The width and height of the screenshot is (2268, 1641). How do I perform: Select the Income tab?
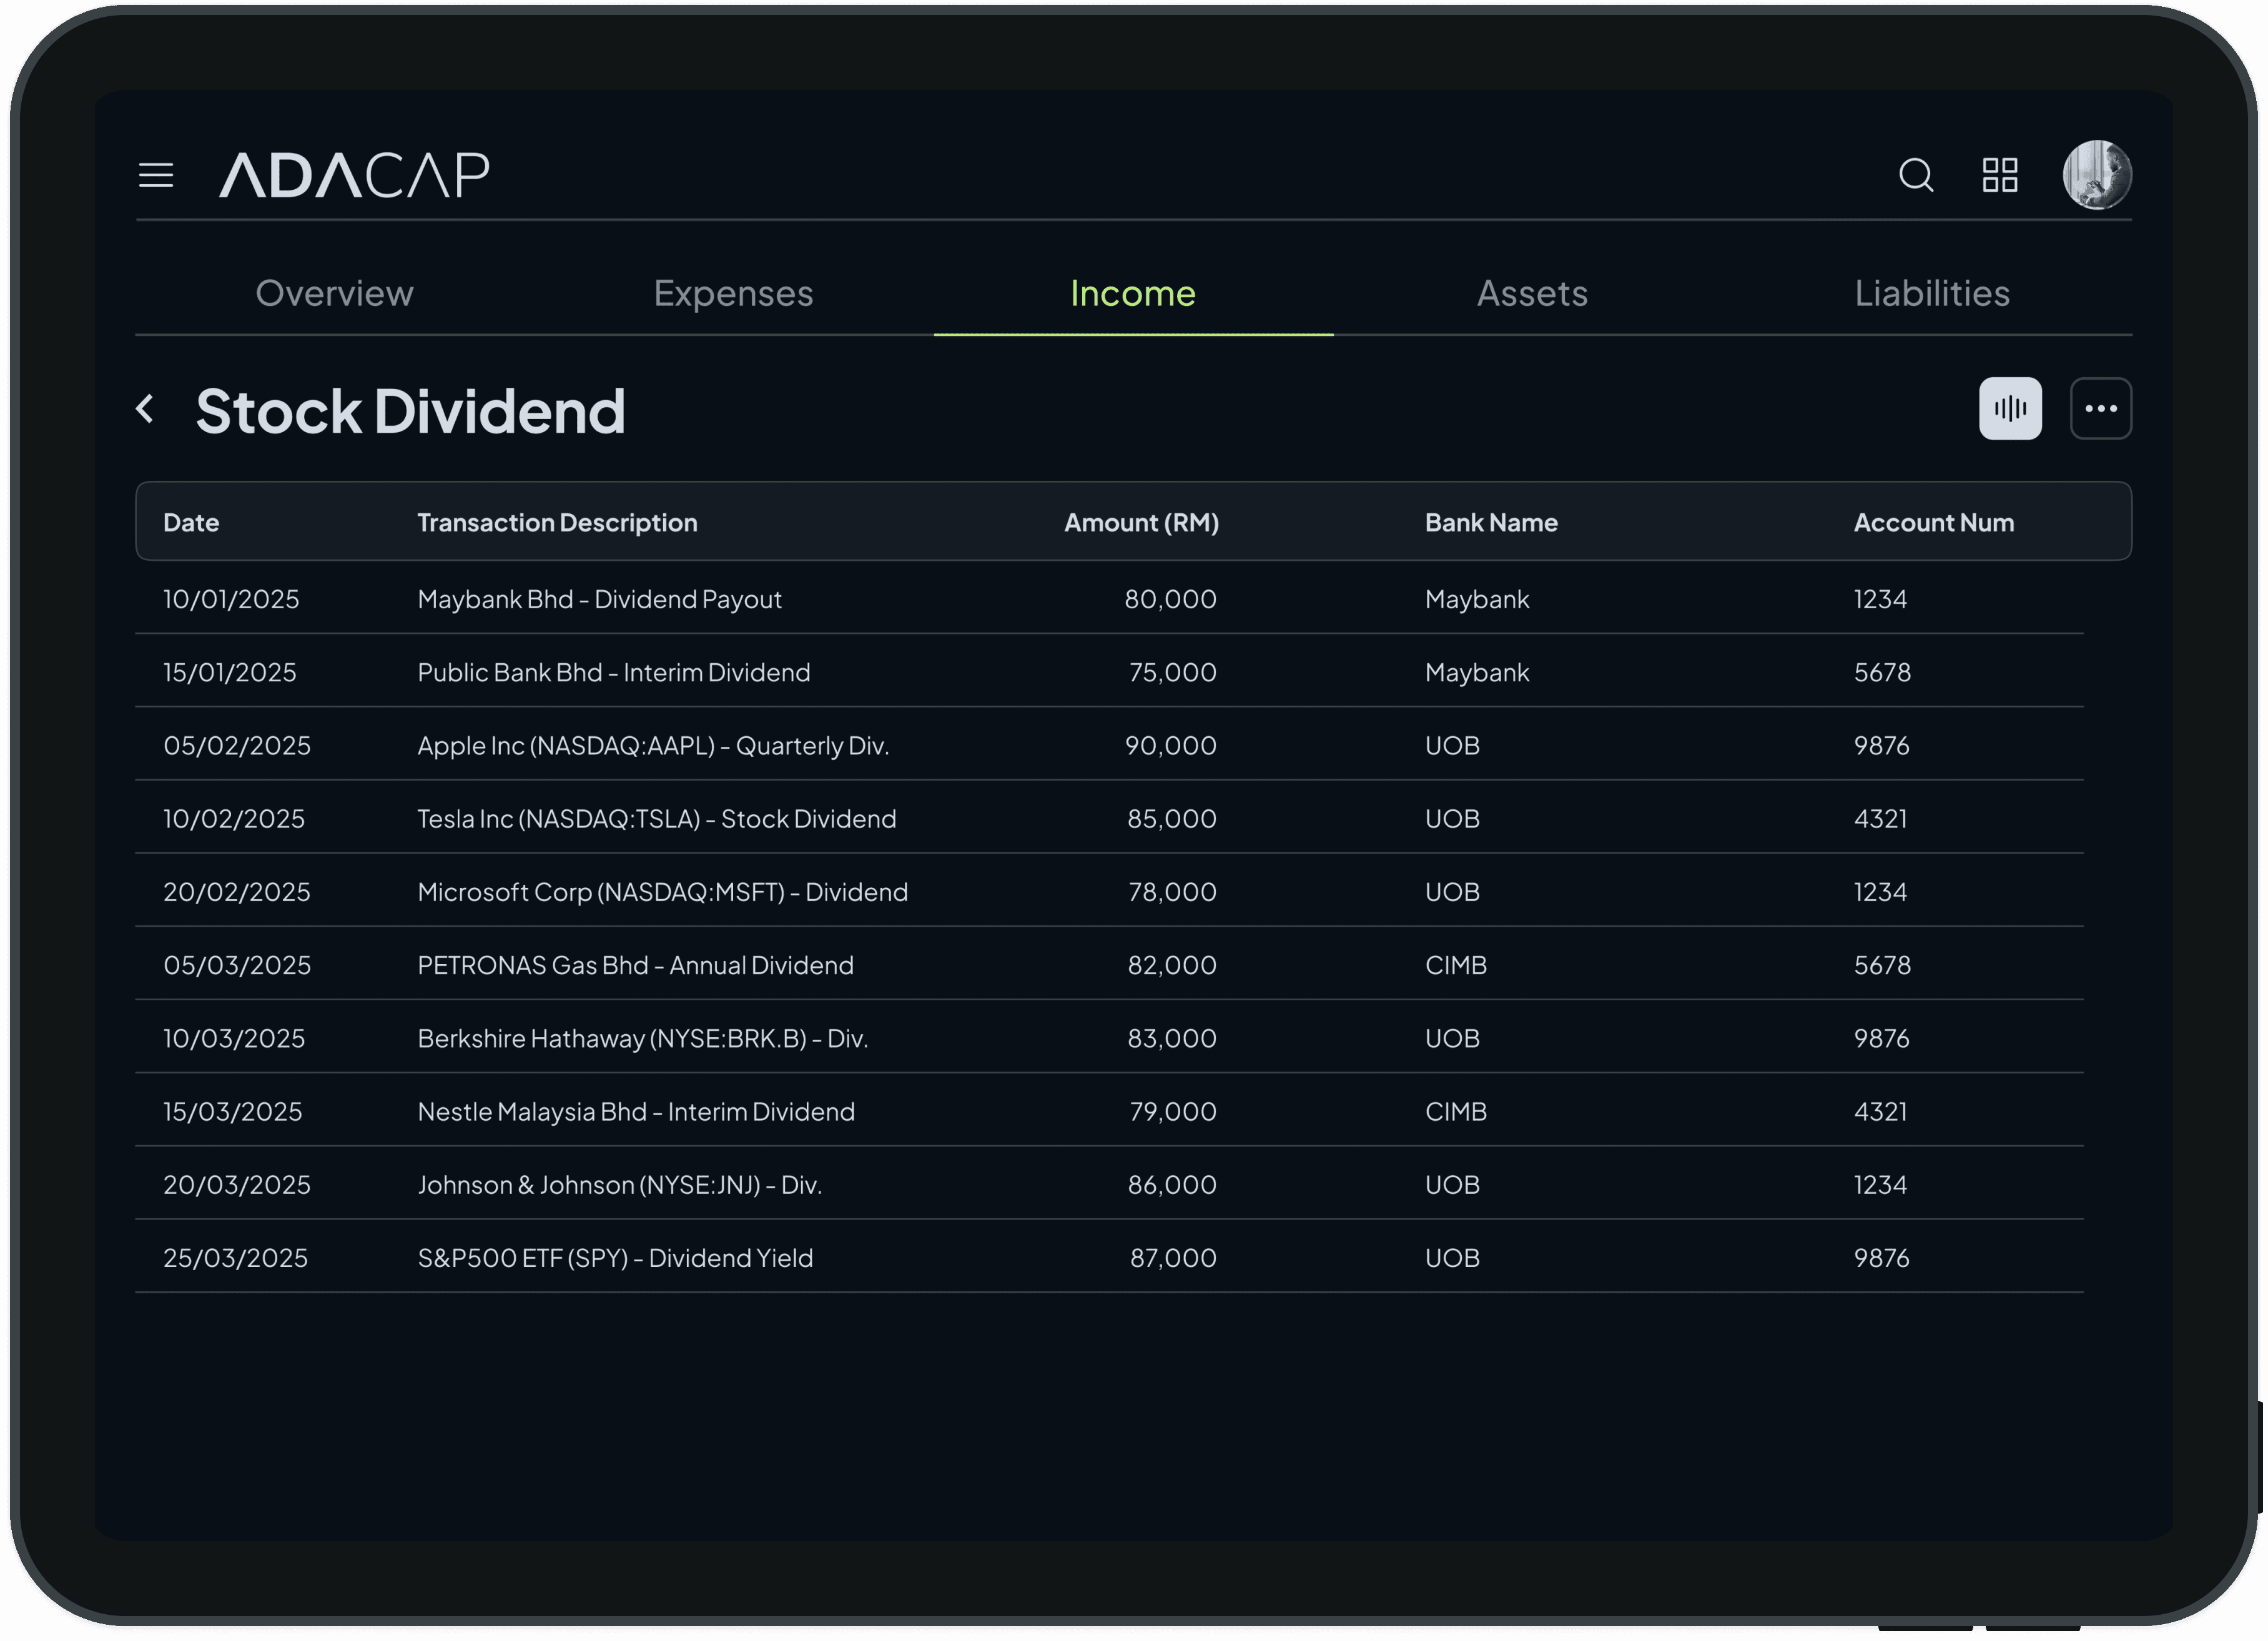pyautogui.click(x=1132, y=293)
